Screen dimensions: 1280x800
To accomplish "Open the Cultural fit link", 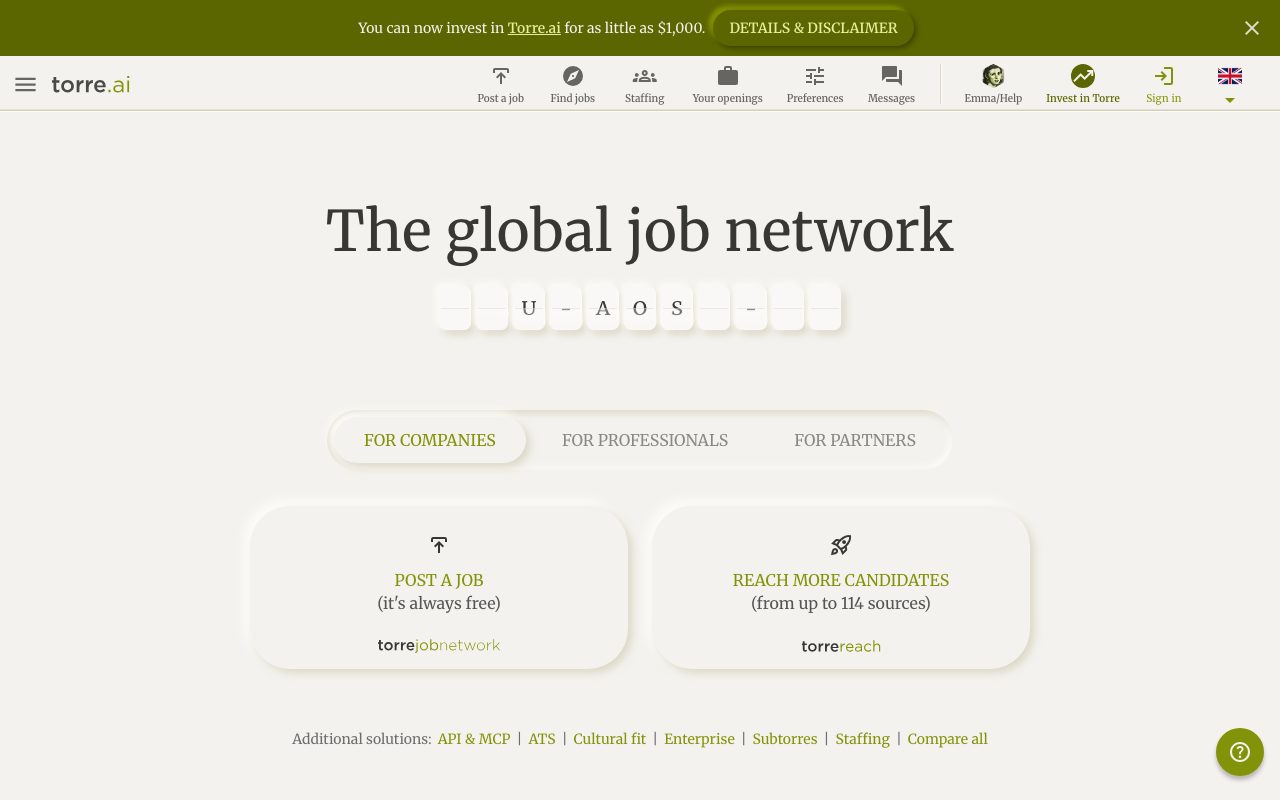I will tap(610, 739).
